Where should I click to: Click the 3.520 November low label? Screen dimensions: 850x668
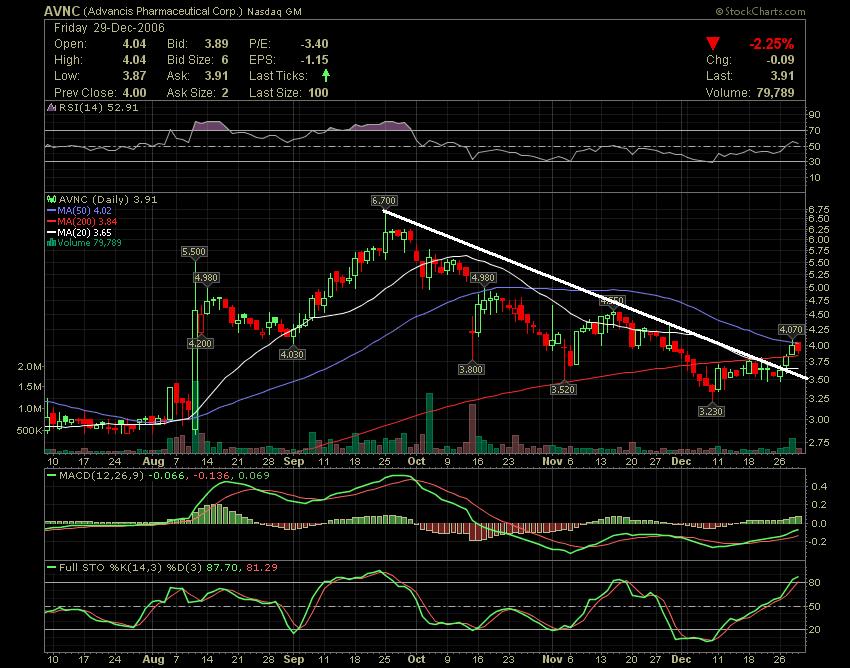click(563, 389)
